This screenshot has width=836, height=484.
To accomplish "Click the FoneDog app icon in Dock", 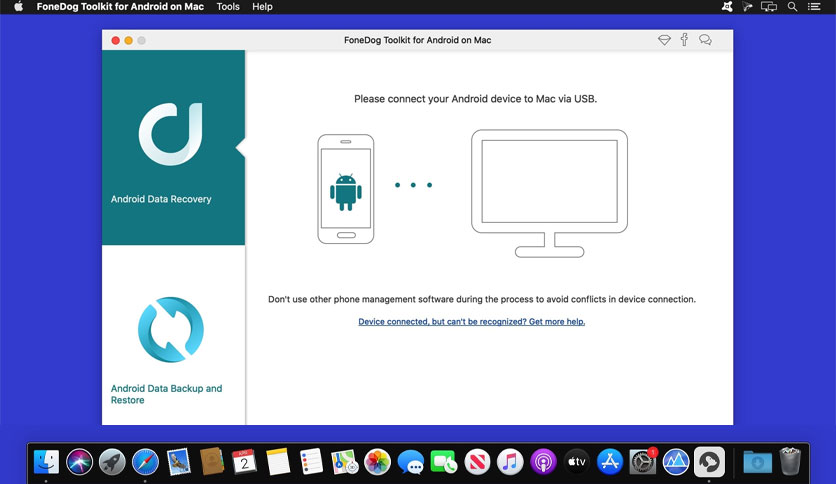I will 709,462.
